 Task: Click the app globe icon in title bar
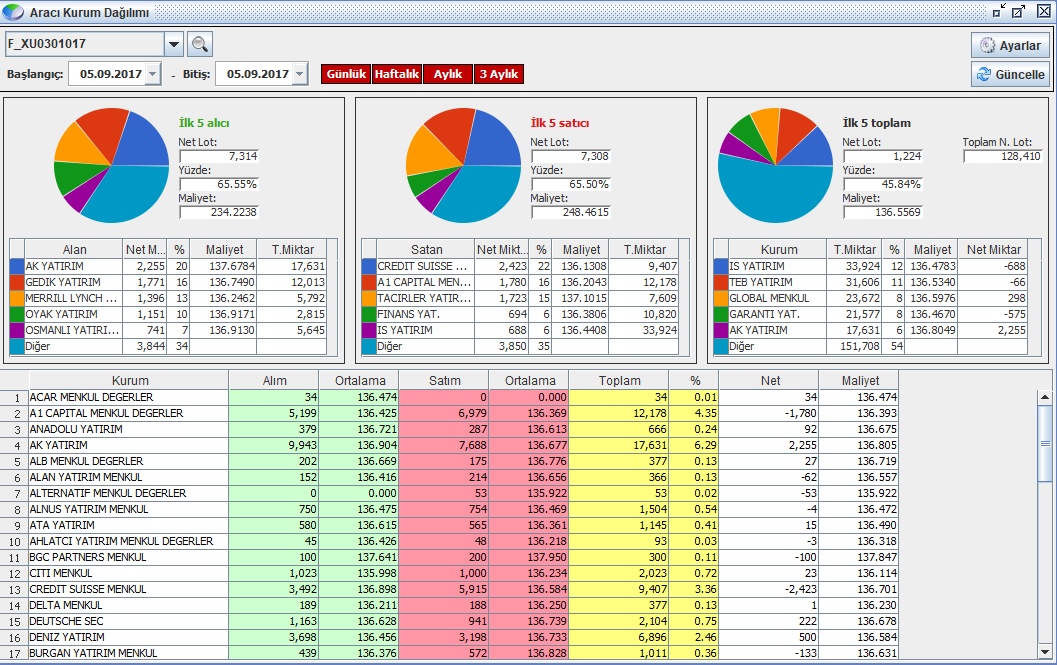(13, 12)
